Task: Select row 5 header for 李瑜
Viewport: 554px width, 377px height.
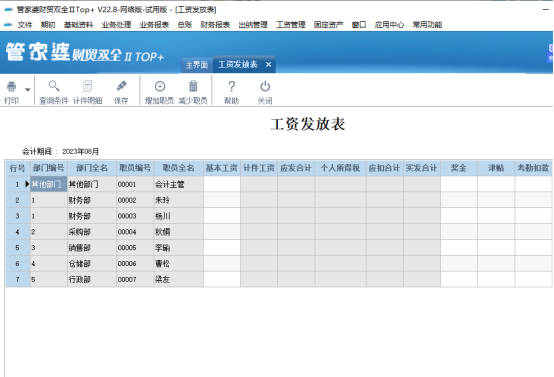Action: click(x=18, y=248)
